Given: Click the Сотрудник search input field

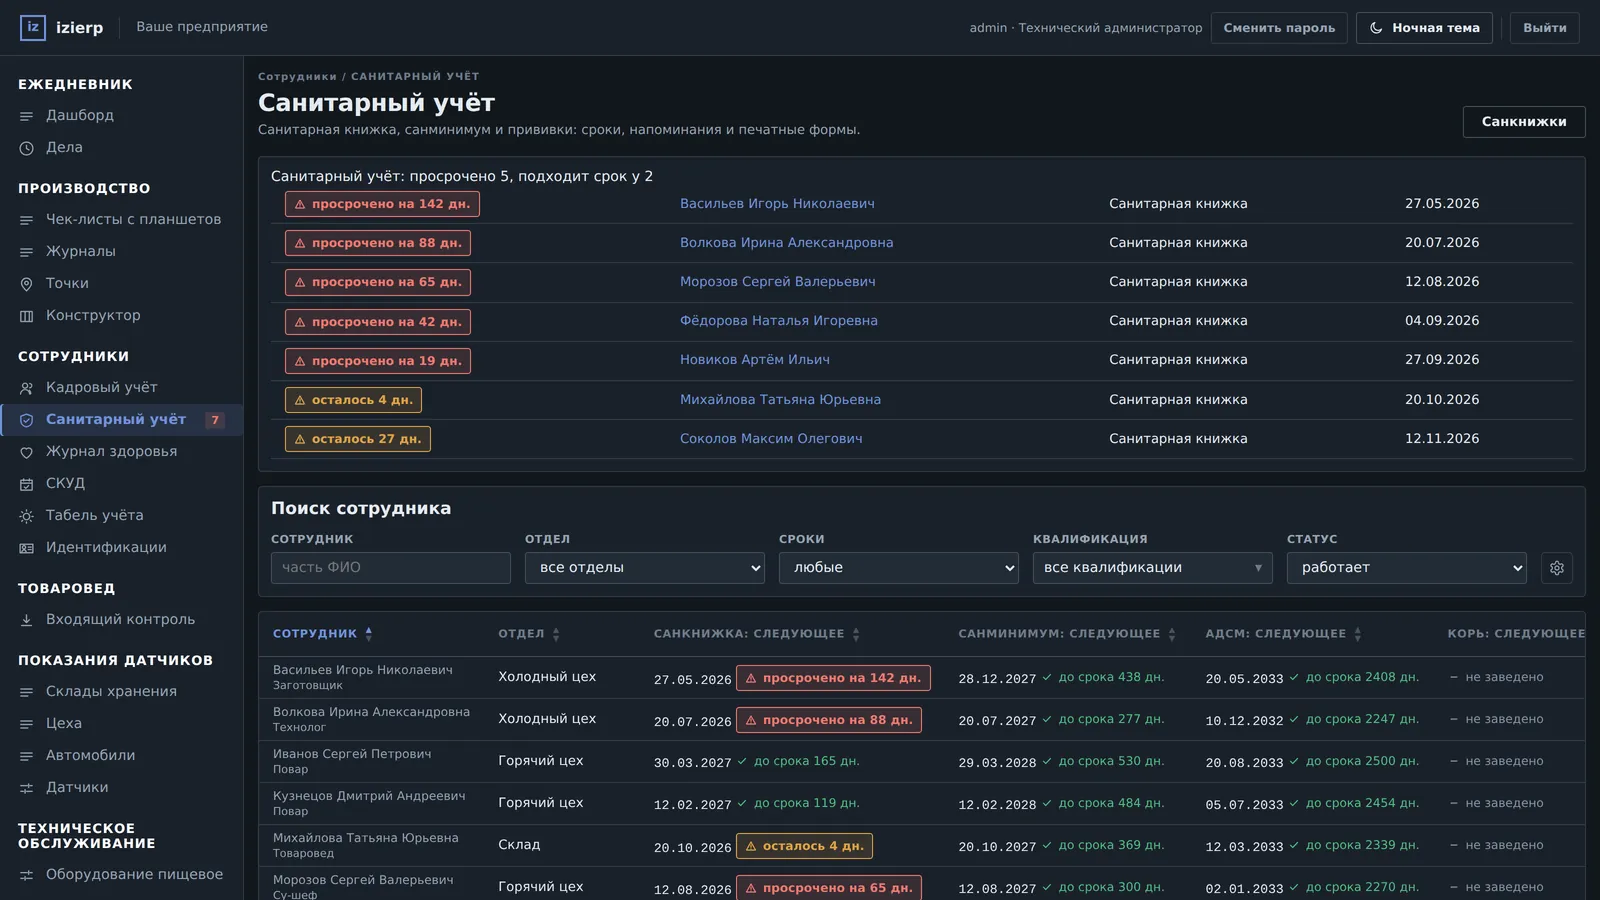Looking at the screenshot, I should tap(391, 568).
